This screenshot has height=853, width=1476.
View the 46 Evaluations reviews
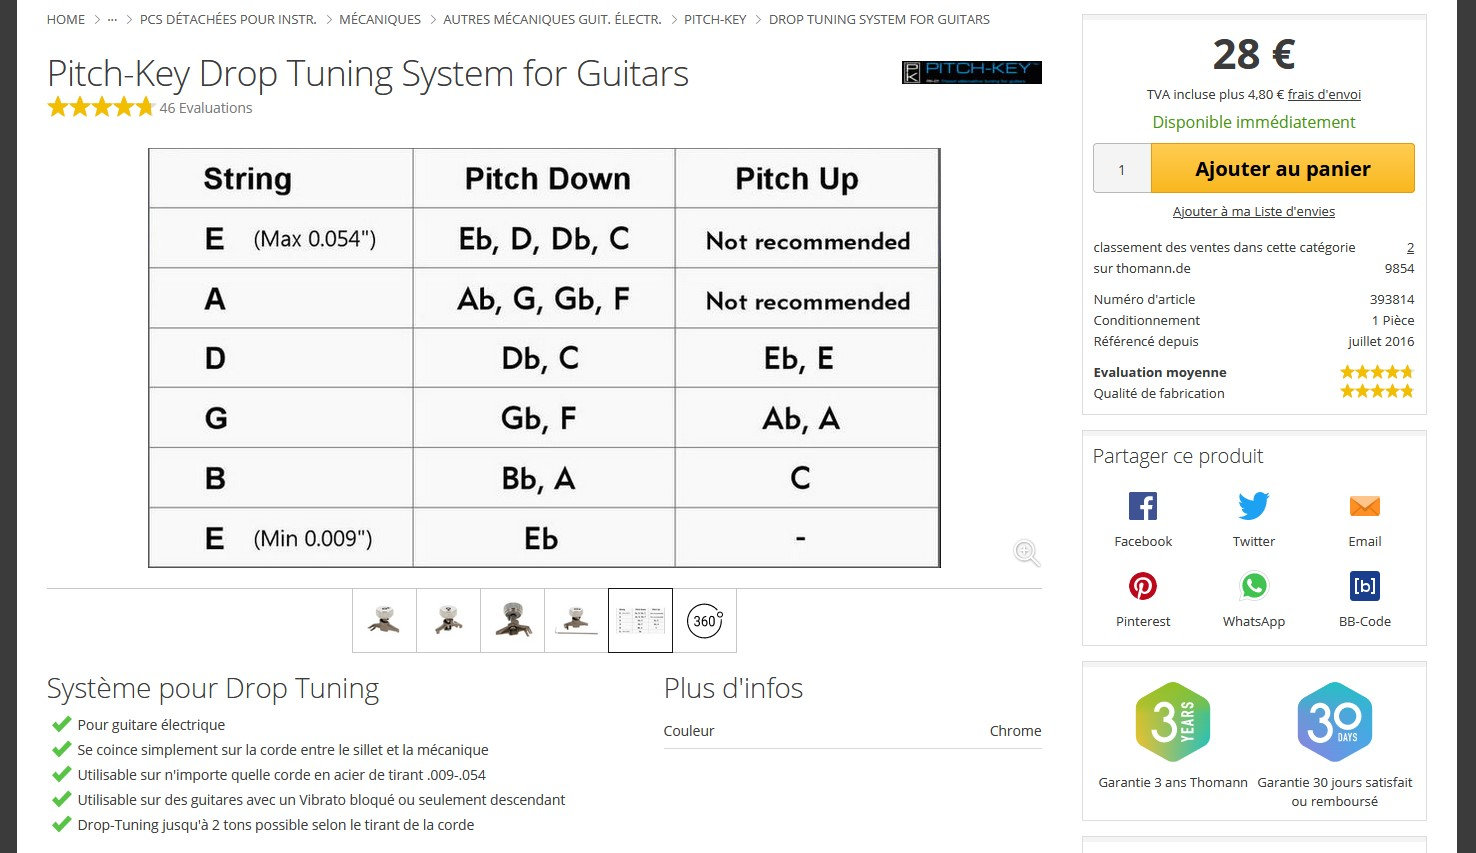point(206,108)
